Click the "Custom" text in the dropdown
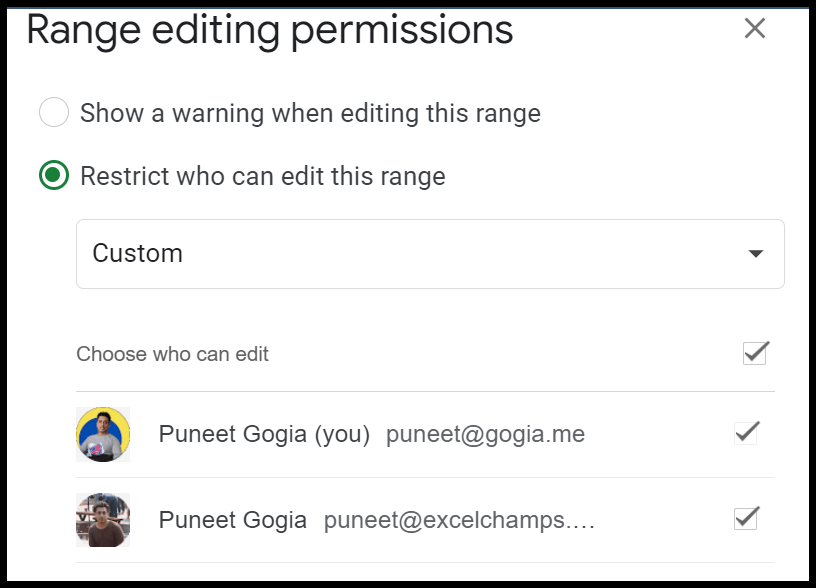 click(x=137, y=253)
